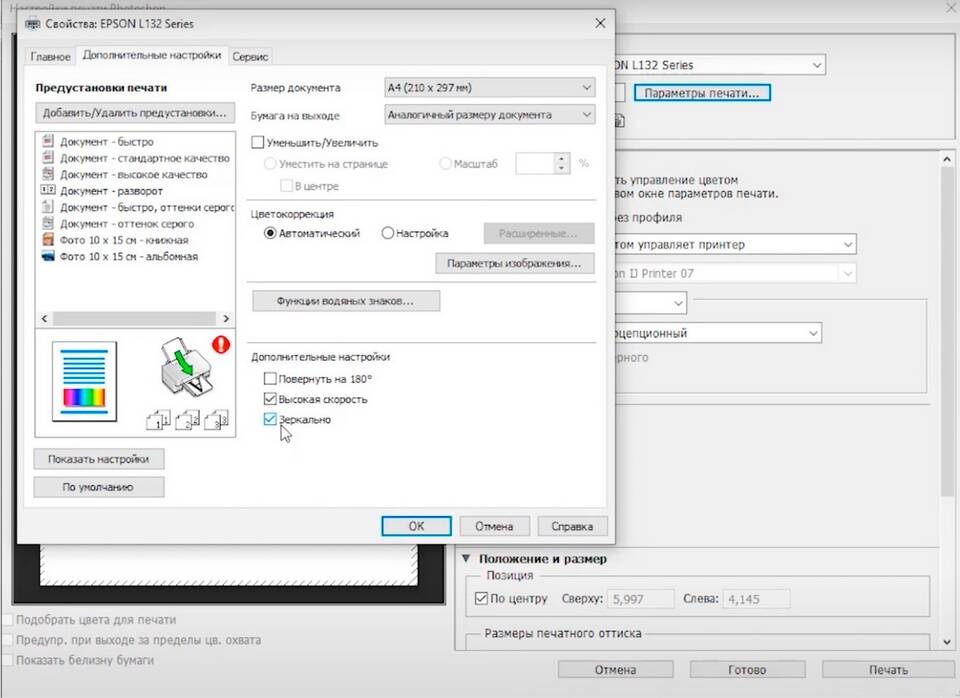Screen dimensions: 960x698
Task: Click the 'Документ - стандартное качество' preset icon
Action: [48, 158]
